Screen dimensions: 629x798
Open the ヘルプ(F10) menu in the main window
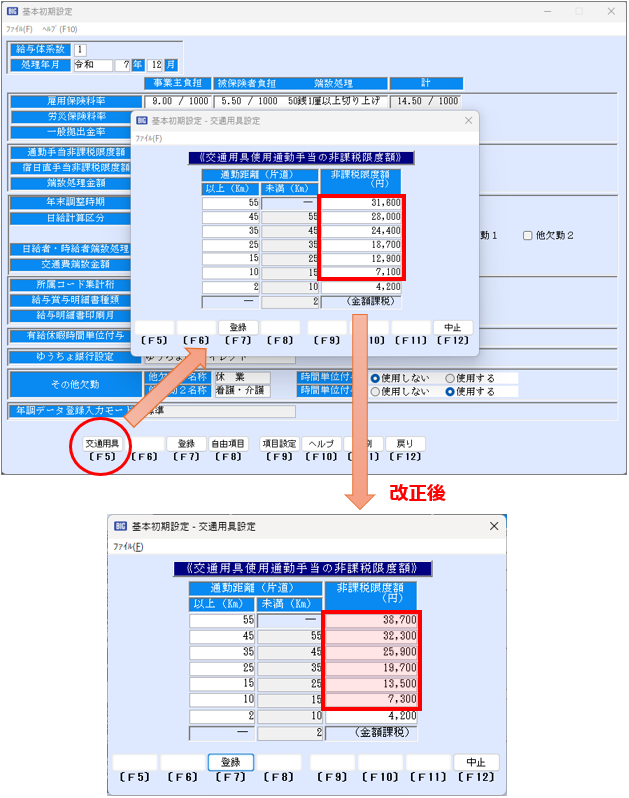point(59,30)
